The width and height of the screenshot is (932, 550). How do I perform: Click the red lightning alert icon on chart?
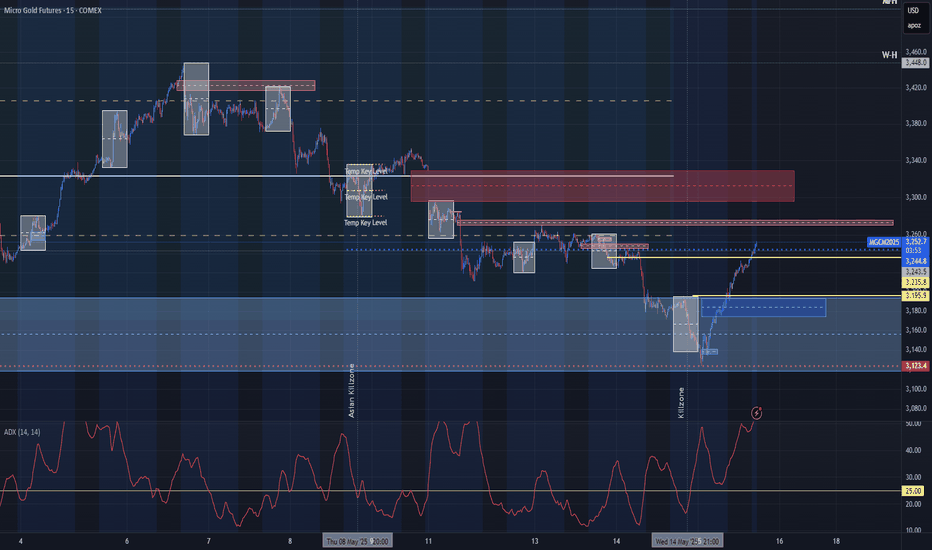coord(756,413)
